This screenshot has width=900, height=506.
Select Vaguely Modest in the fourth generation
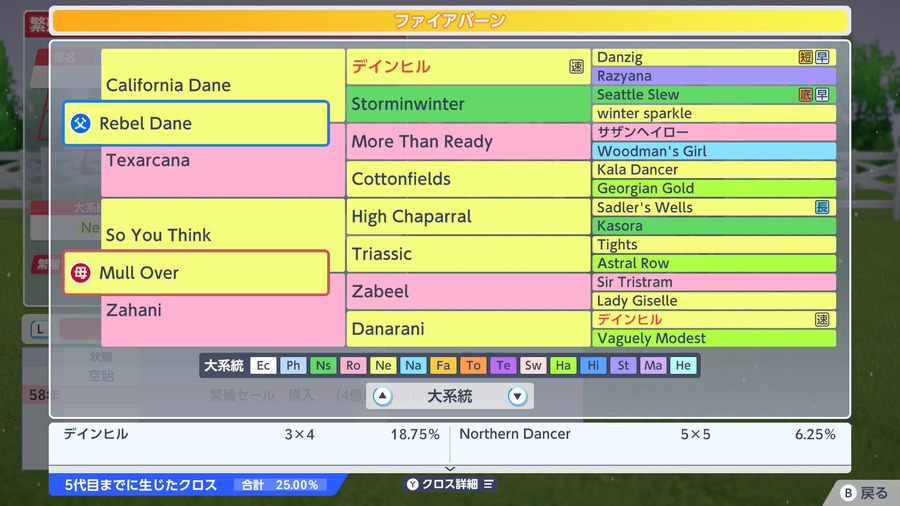point(714,338)
